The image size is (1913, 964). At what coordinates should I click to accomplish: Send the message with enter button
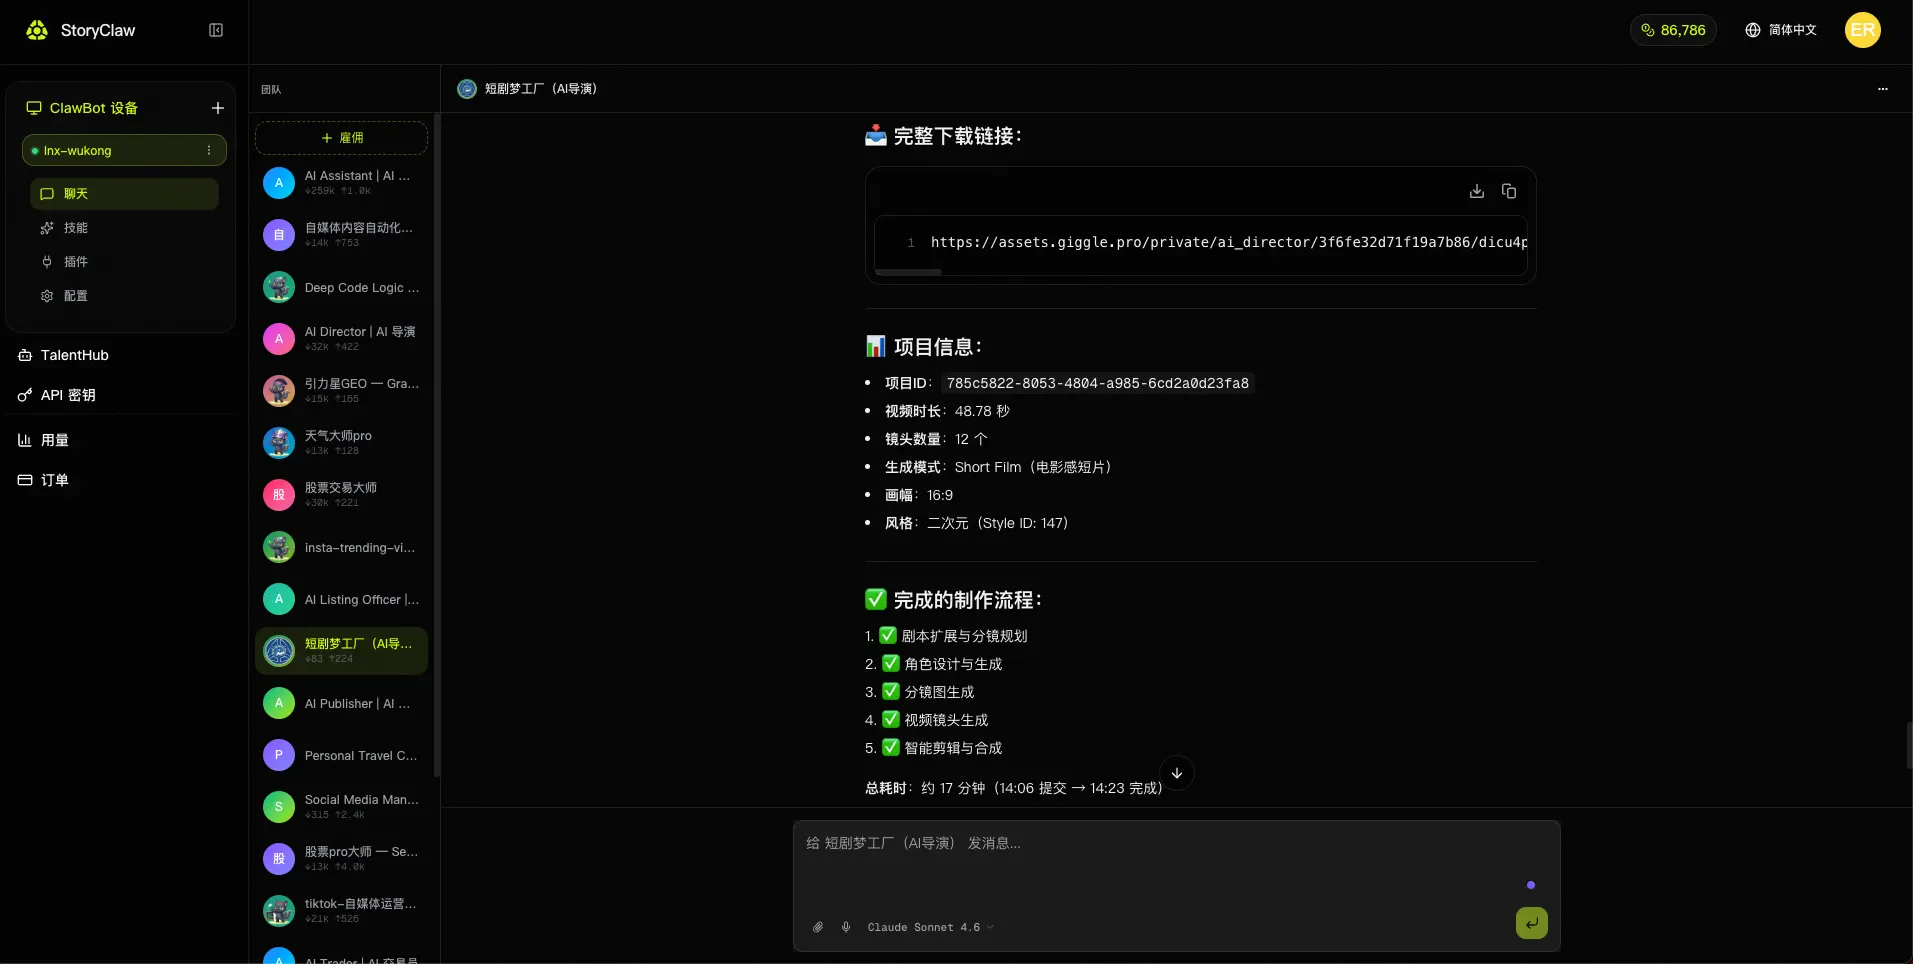tap(1531, 923)
